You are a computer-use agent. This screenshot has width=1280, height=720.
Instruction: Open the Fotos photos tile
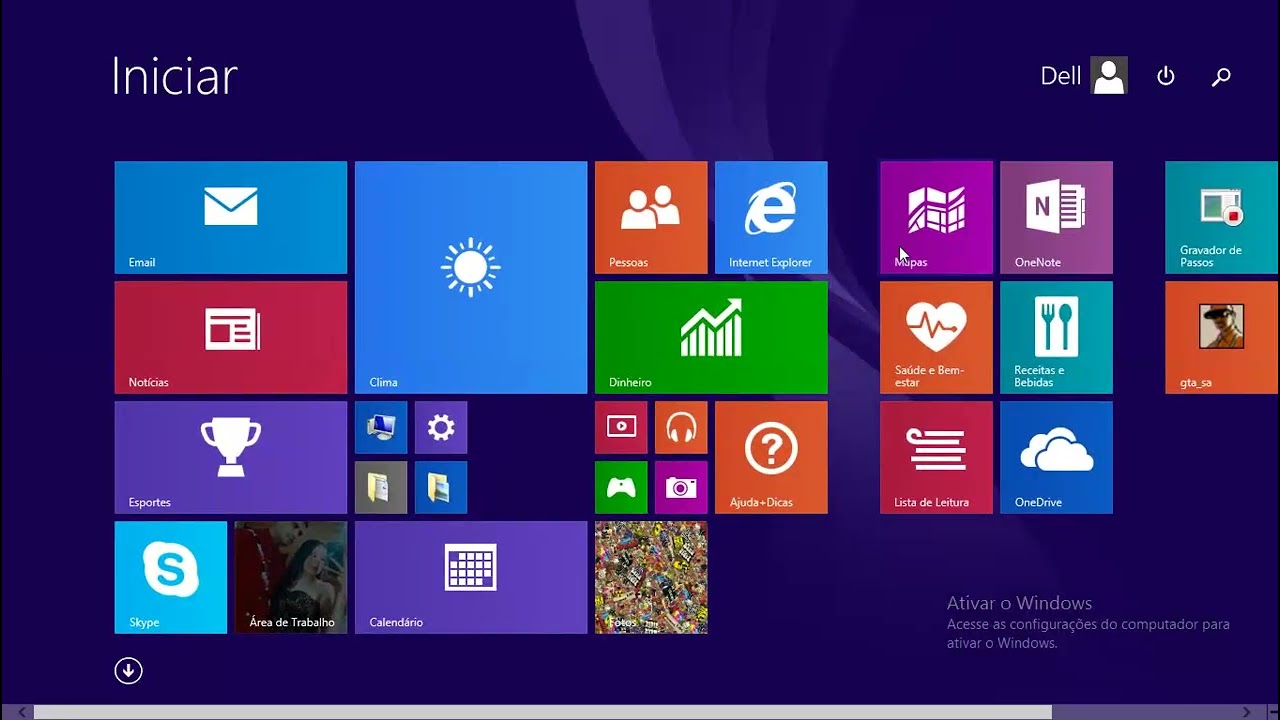tap(651, 577)
